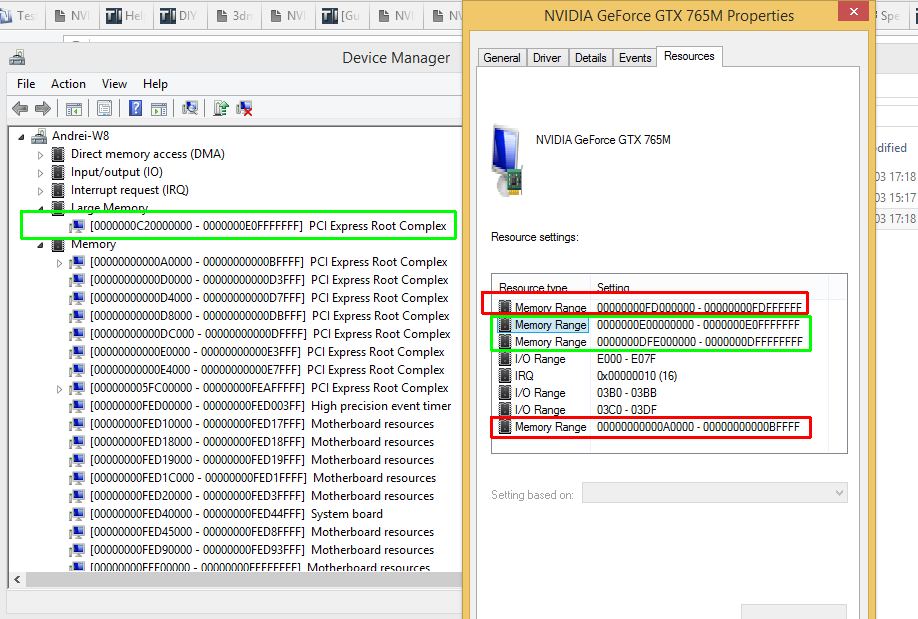Open the 'Setting based on' dropdown
This screenshot has height=619, width=918.
[715, 493]
